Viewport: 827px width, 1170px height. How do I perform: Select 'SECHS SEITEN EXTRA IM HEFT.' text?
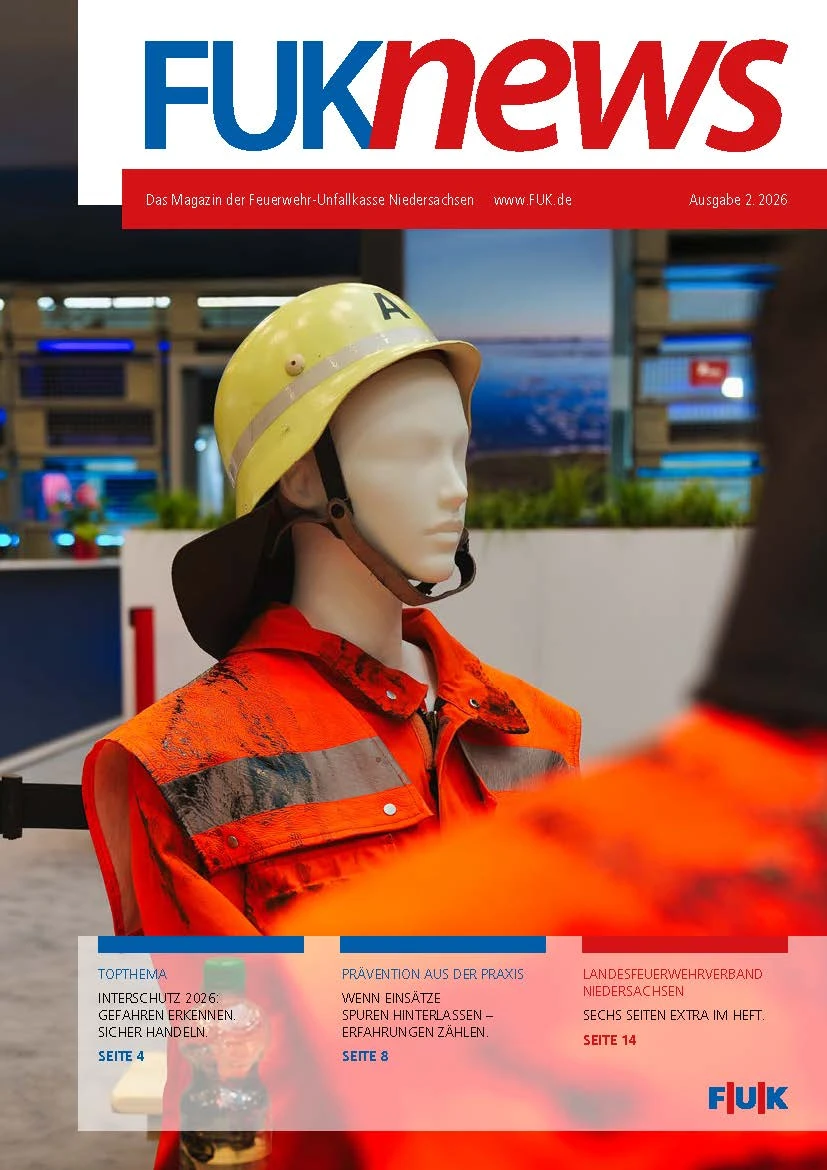[674, 1016]
